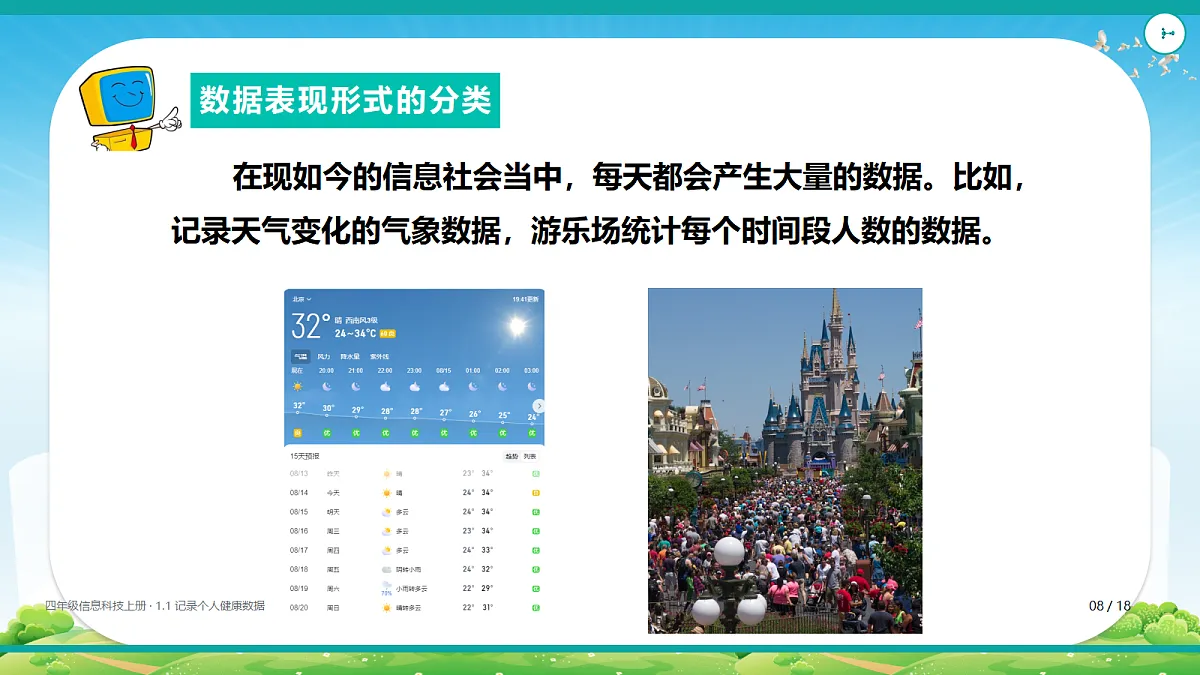
Task: Click the cloudy icon for 08/17 周四
Action: point(386,550)
